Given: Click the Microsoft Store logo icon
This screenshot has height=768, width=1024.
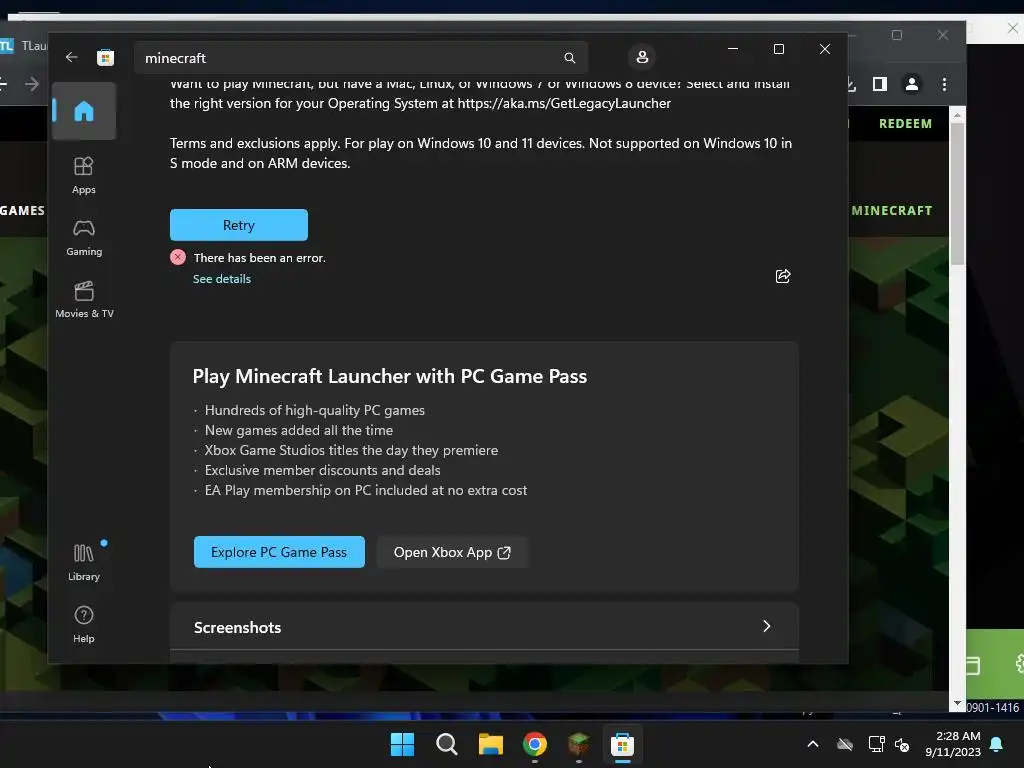Looking at the screenshot, I should click(105, 57).
